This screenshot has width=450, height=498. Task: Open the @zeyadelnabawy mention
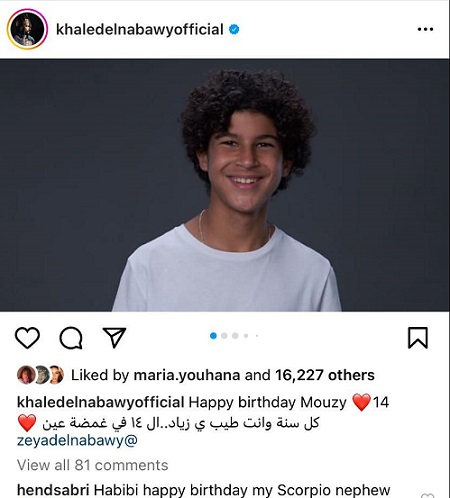coord(77,440)
